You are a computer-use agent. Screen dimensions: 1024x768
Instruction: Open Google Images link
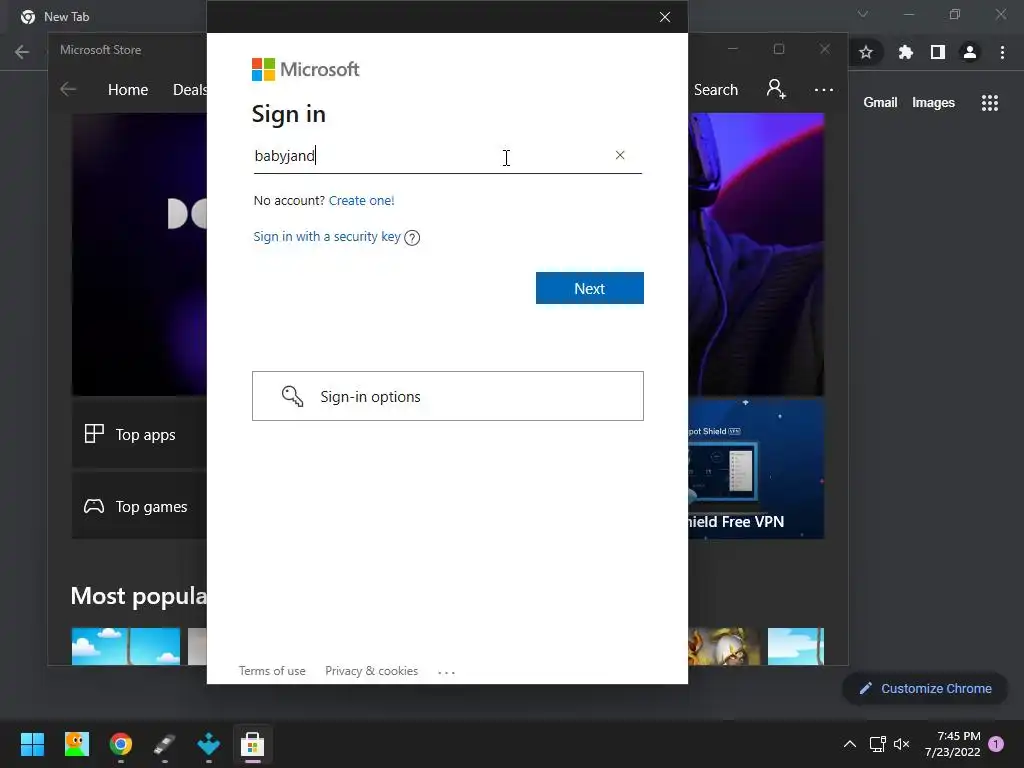[x=933, y=103]
